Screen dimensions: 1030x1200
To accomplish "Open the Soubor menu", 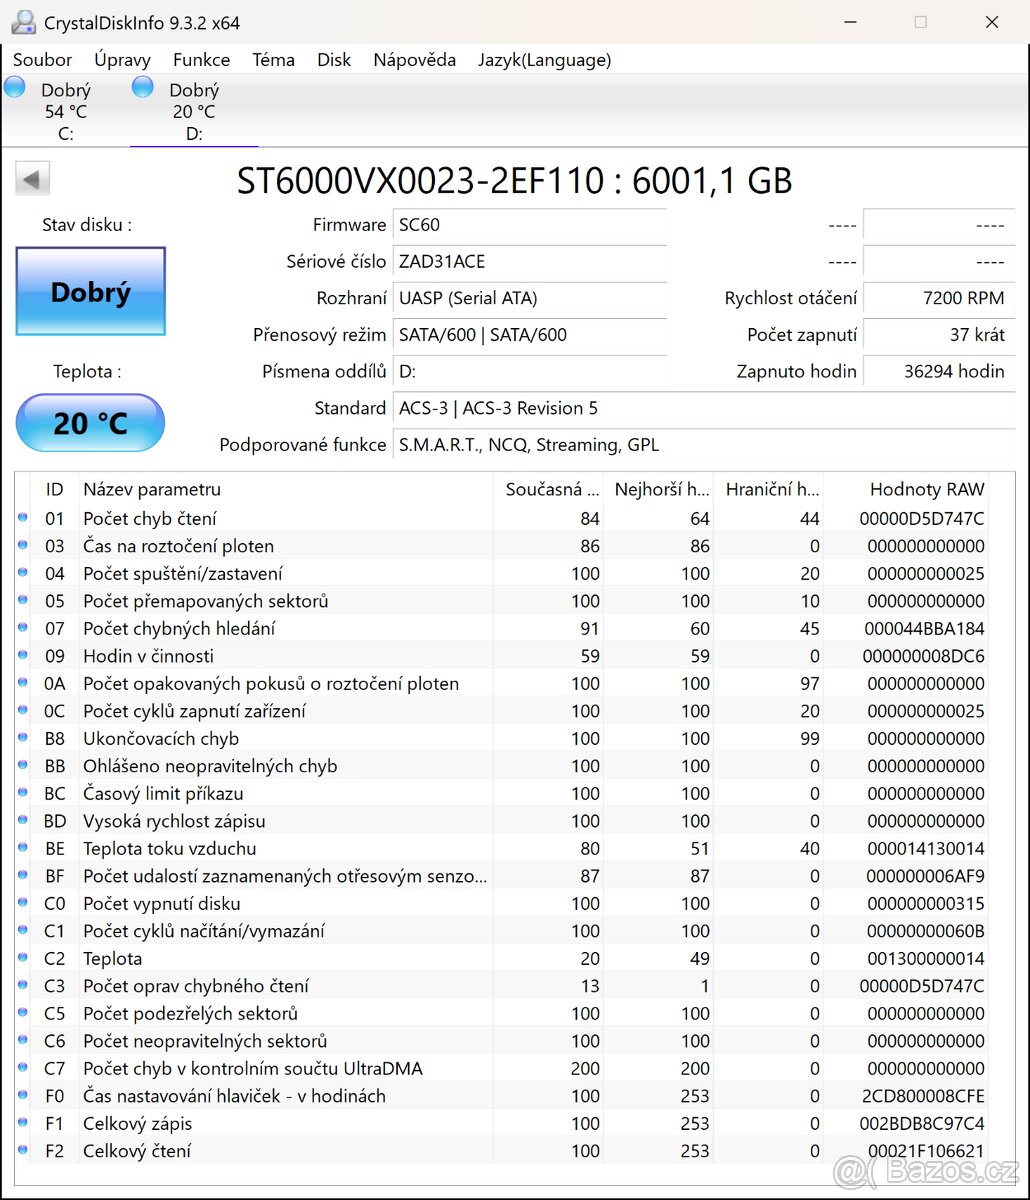I will [42, 60].
